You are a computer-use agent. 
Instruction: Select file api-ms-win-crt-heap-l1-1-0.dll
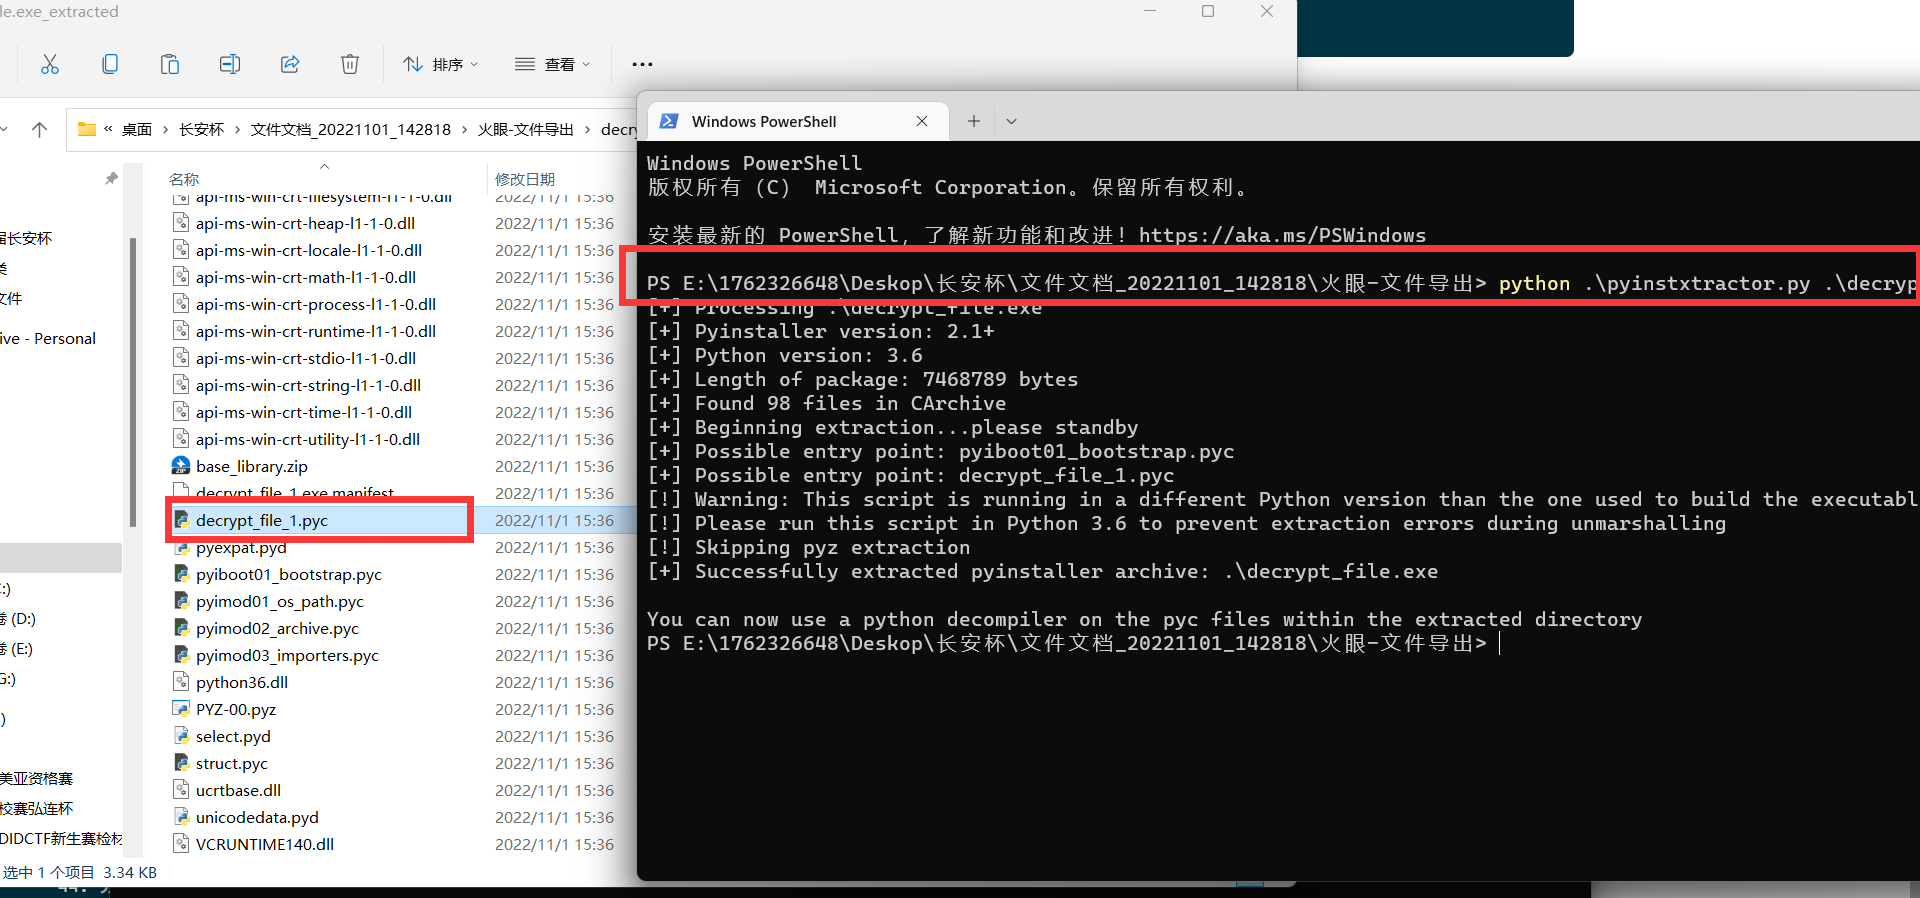(x=305, y=223)
